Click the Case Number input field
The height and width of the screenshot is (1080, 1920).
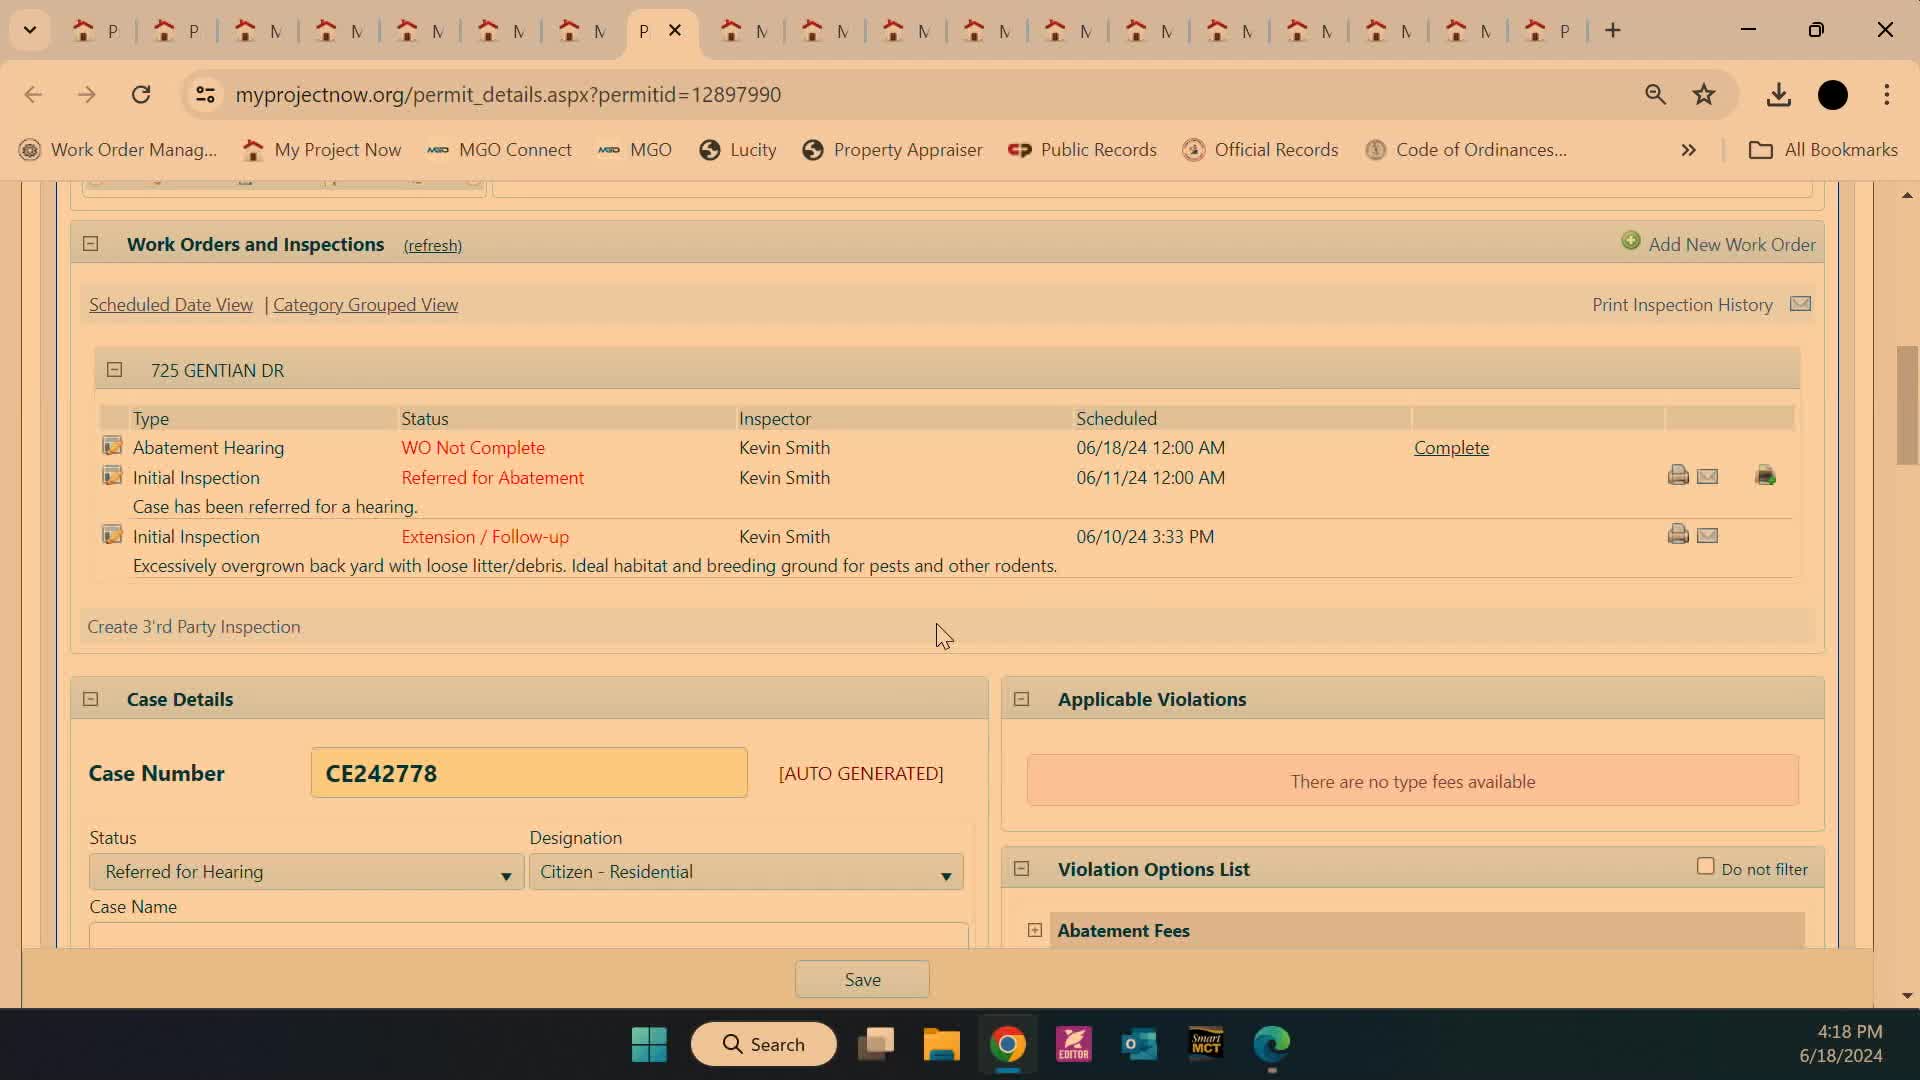pos(529,773)
